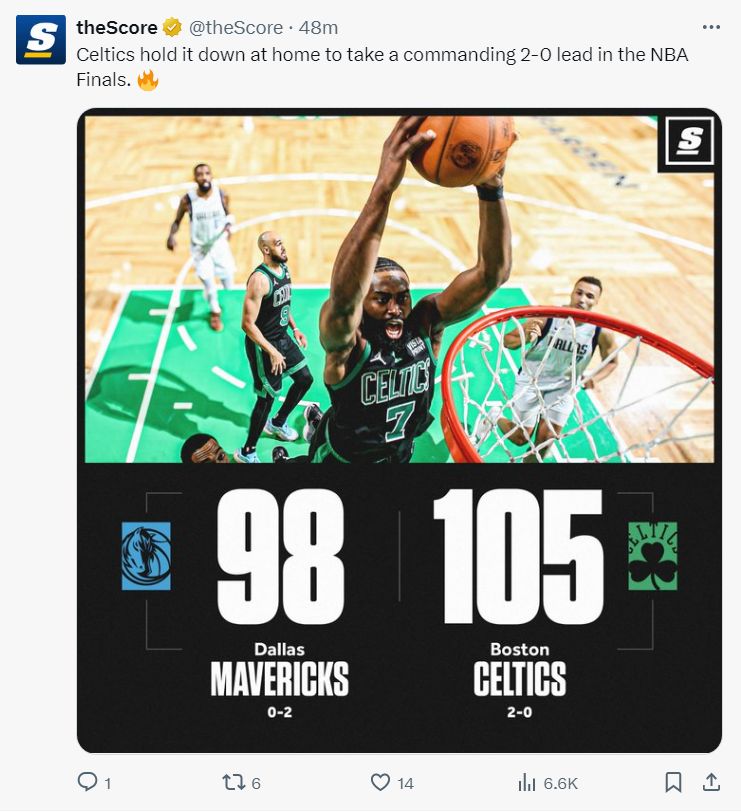Viewport: 741px width, 812px height.
Task: Bookmark this tweet
Action: pyautogui.click(x=673, y=782)
